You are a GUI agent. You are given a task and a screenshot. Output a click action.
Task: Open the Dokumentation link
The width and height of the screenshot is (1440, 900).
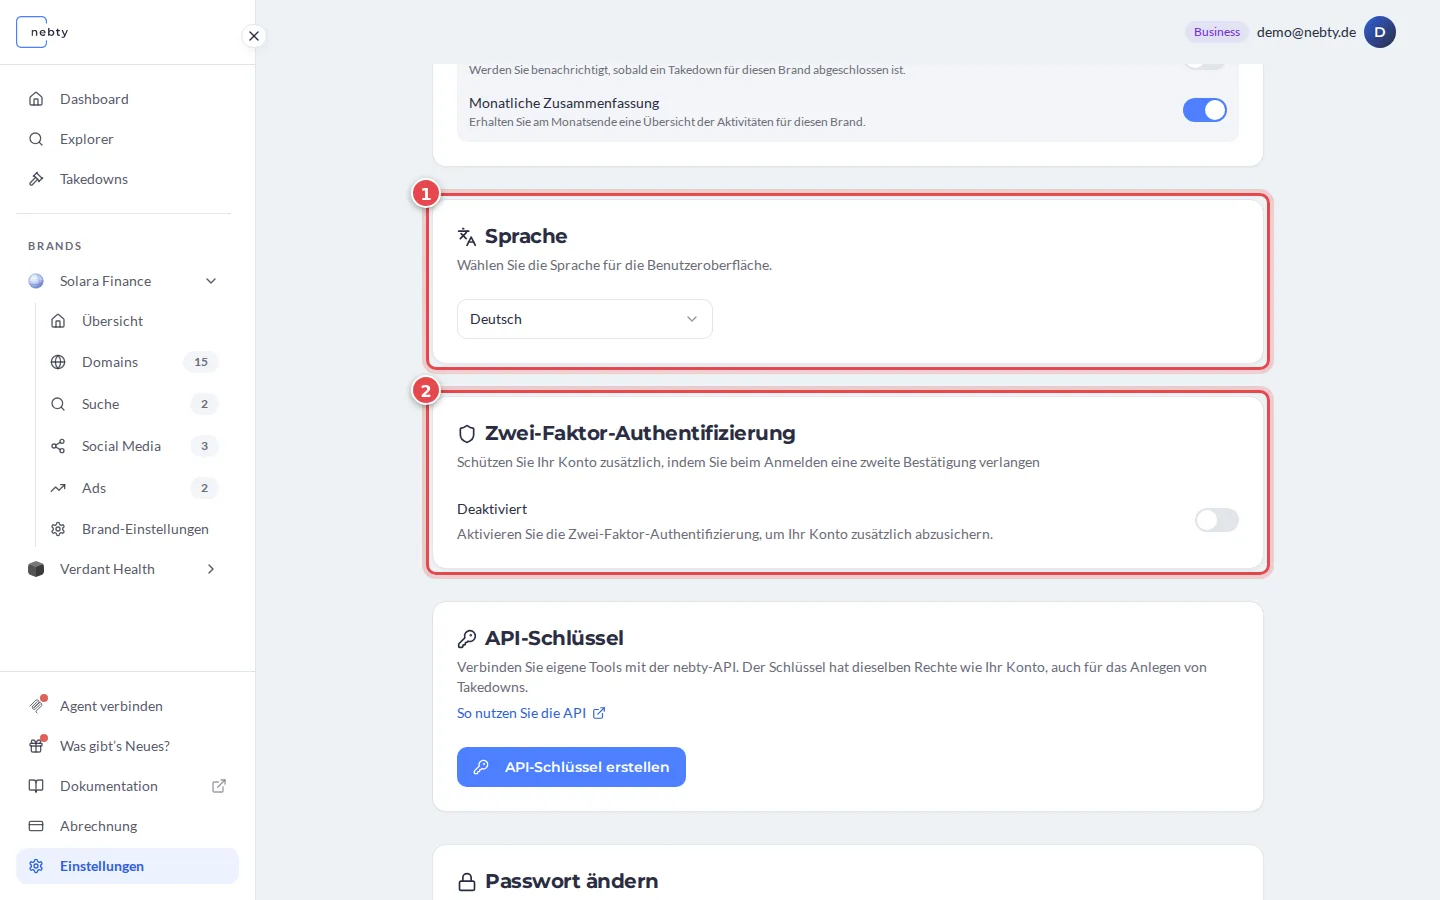click(x=127, y=786)
